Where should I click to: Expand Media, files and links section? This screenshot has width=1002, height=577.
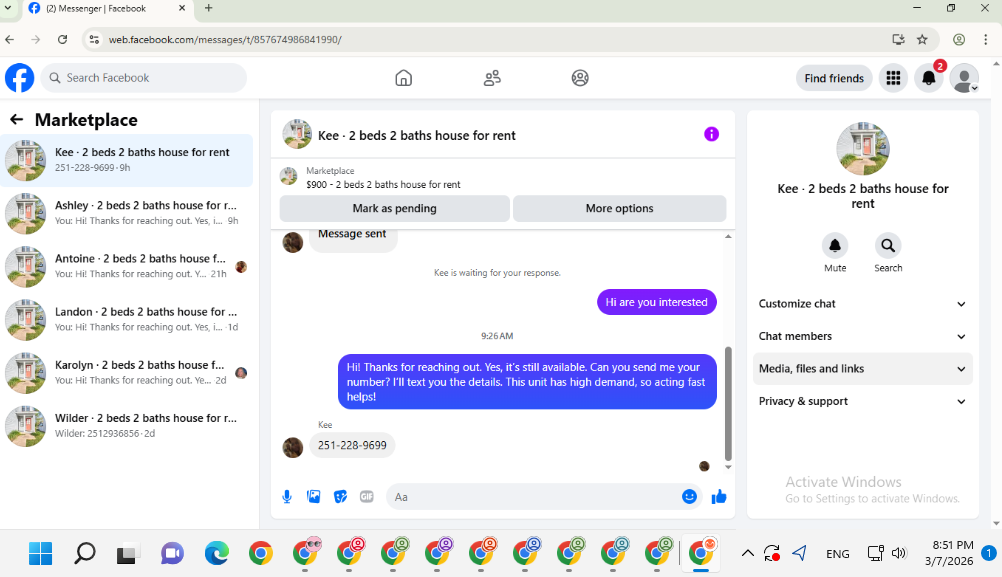pyautogui.click(x=862, y=369)
